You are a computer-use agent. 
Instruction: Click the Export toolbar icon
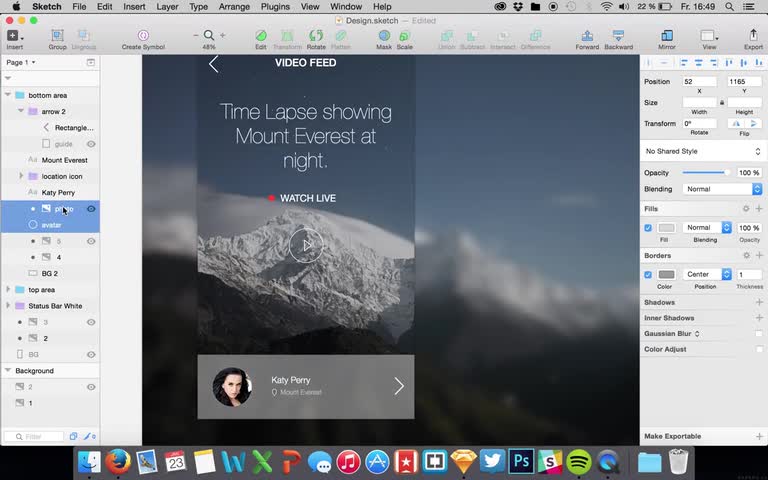point(753,35)
